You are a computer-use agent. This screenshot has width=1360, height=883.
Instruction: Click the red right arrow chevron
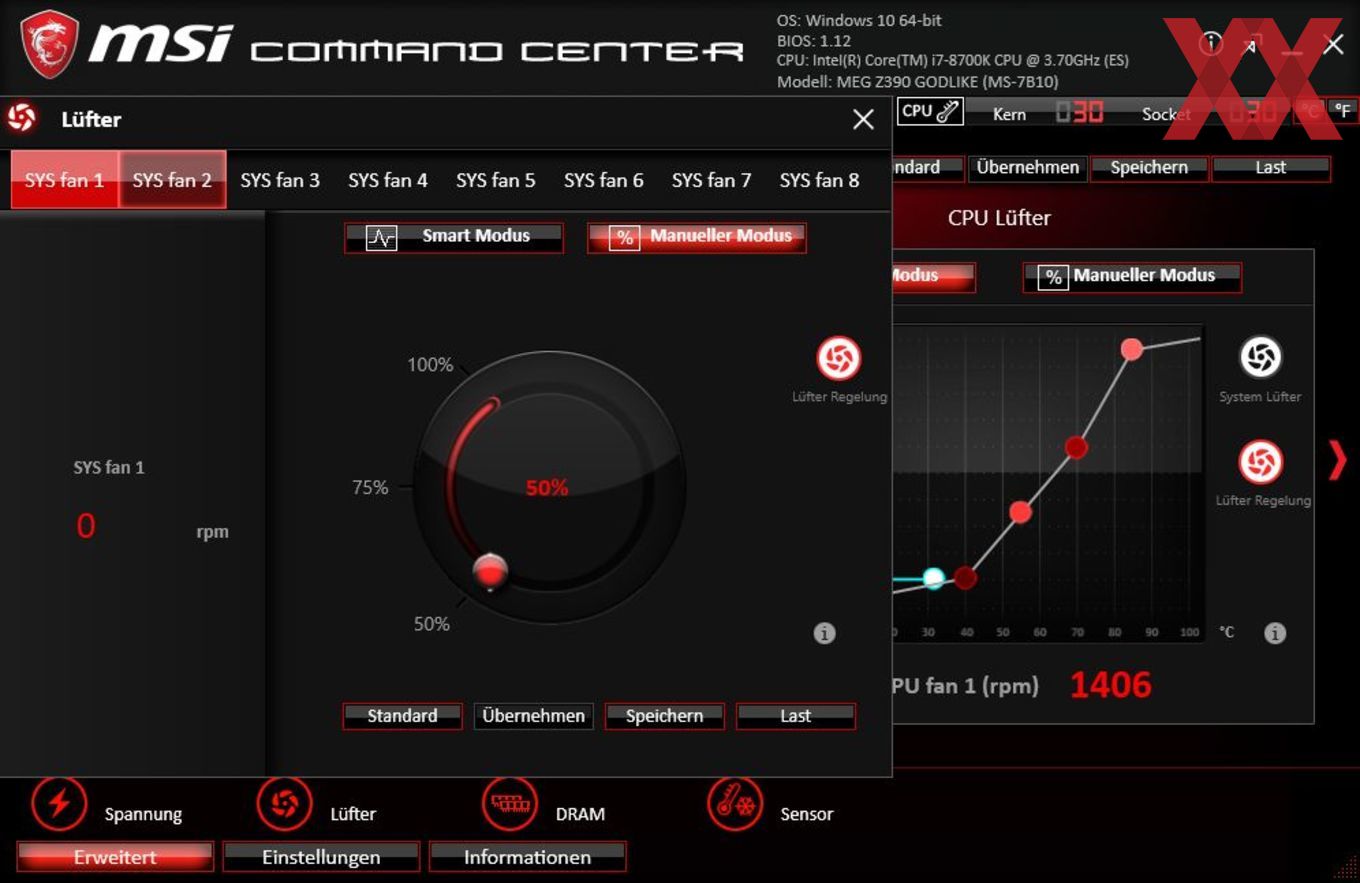pyautogui.click(x=1338, y=459)
